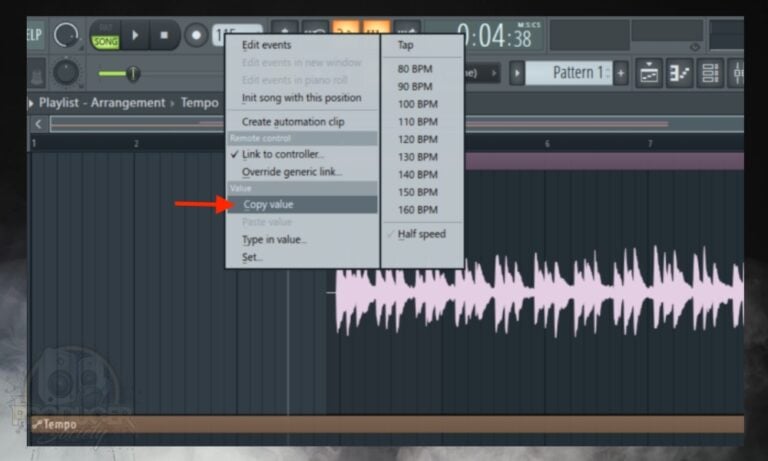
Task: Click the purple audio clip title bar
Action: (604, 161)
